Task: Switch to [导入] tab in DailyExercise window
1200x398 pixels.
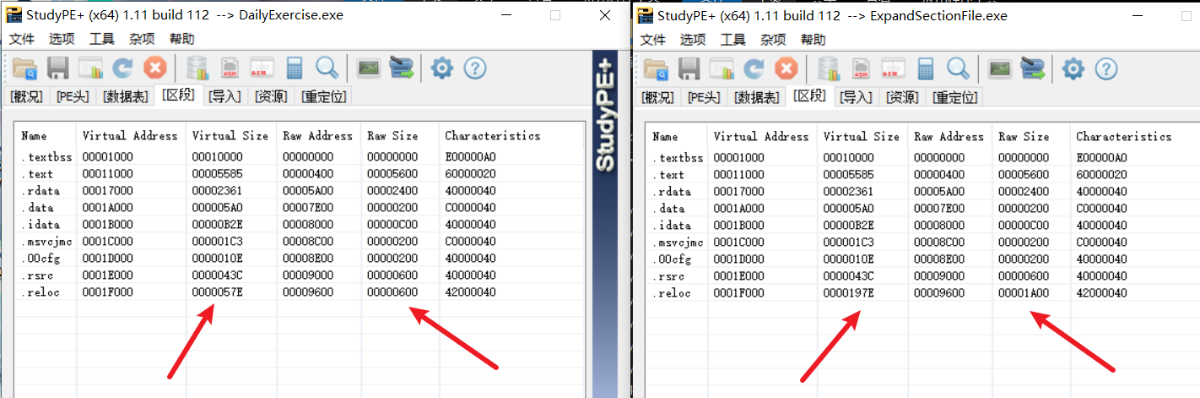Action: [225, 97]
